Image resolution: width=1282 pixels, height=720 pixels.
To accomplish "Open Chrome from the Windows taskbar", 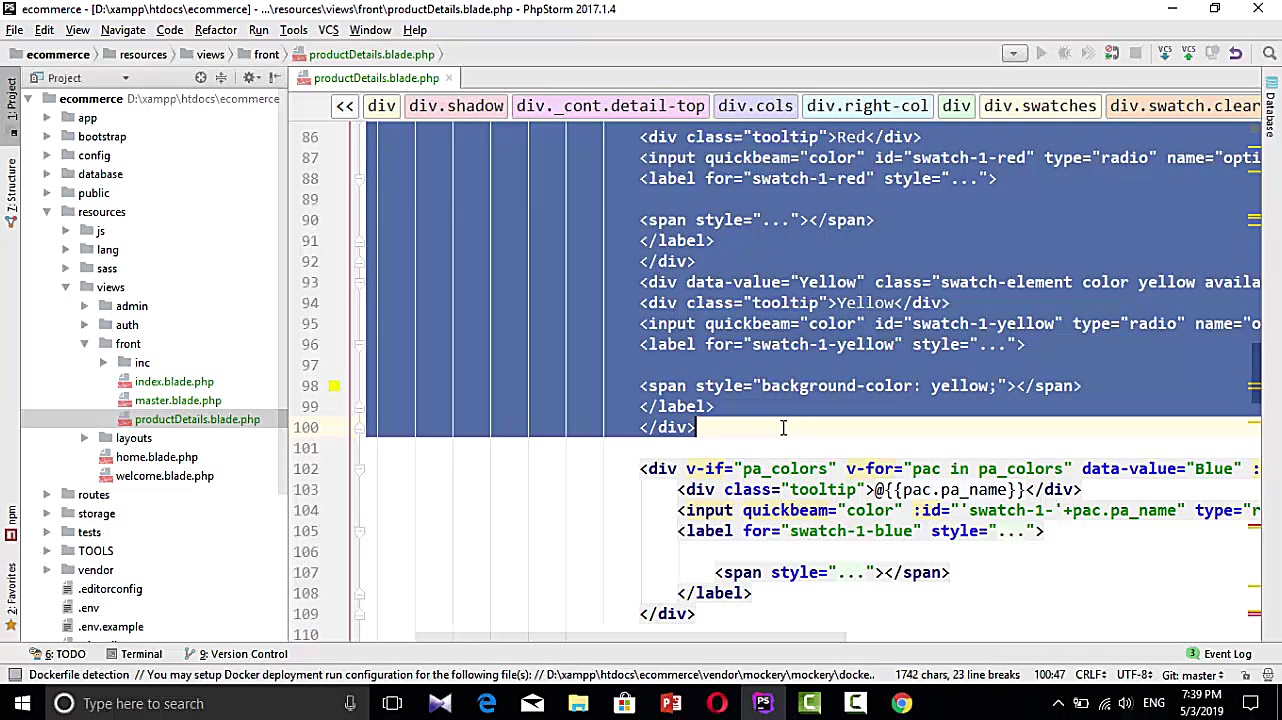I will click(902, 704).
